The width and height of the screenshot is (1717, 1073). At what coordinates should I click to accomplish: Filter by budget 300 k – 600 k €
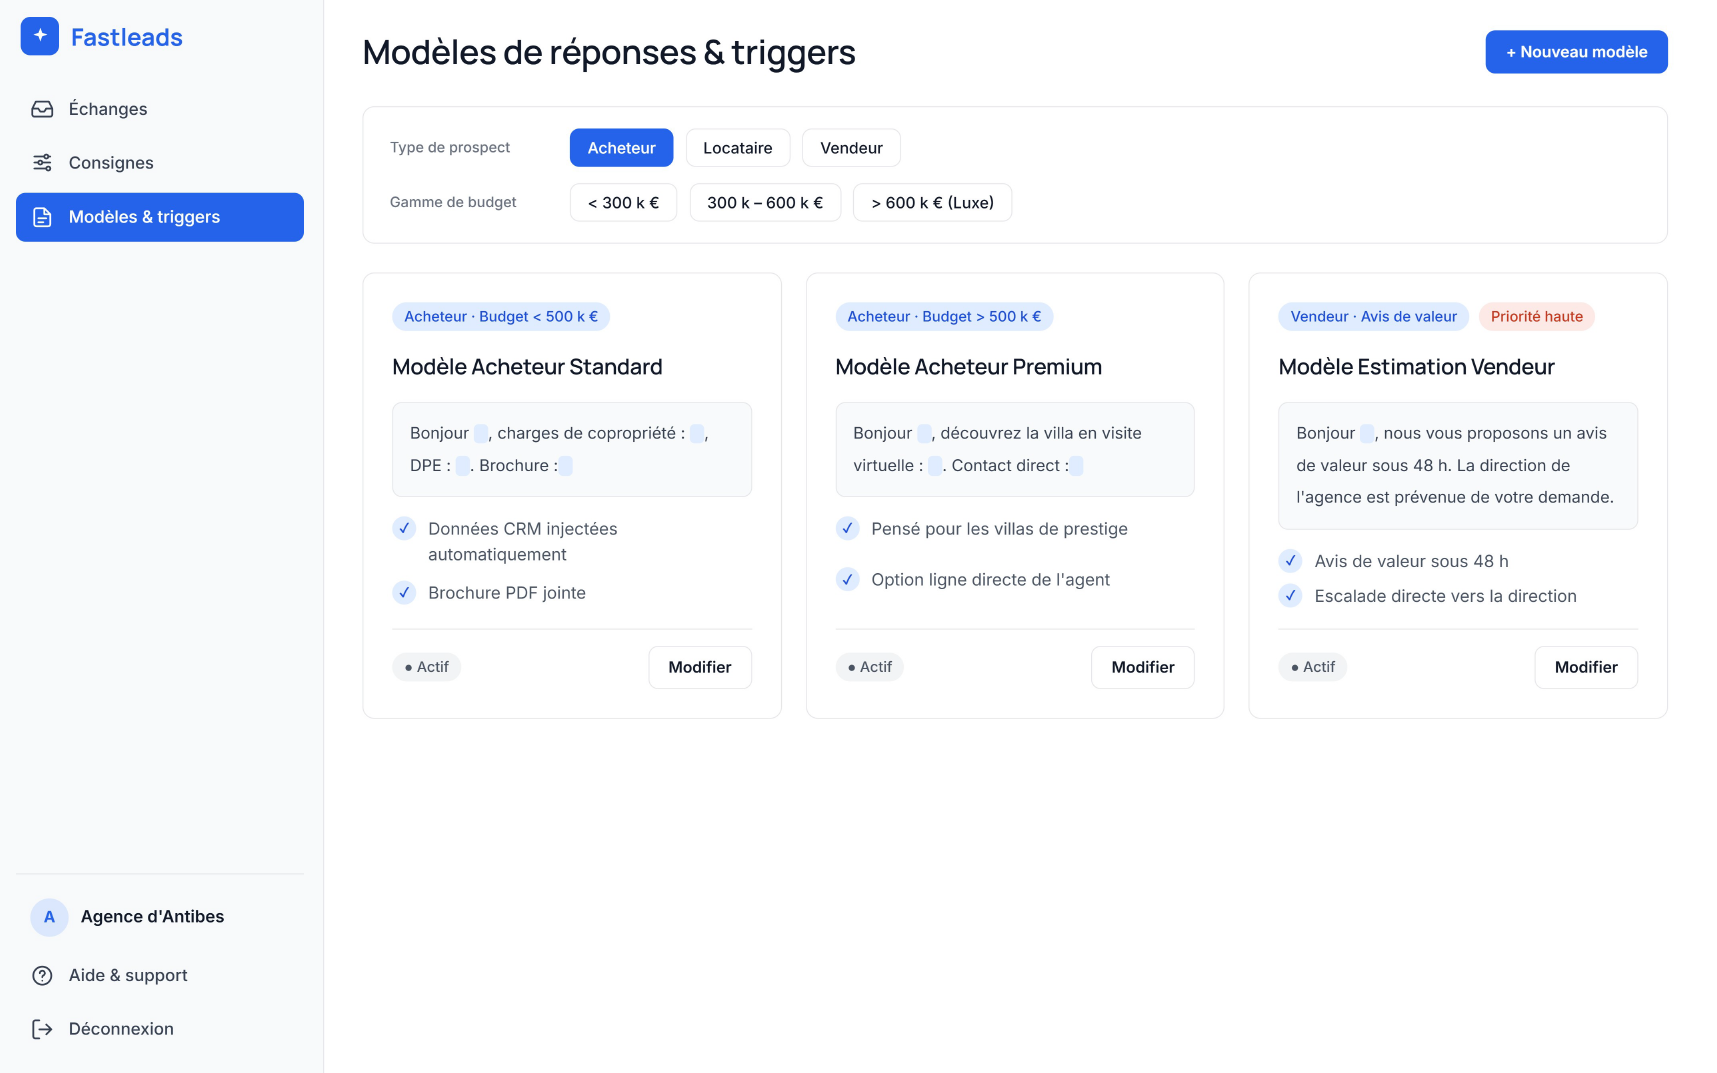[765, 203]
